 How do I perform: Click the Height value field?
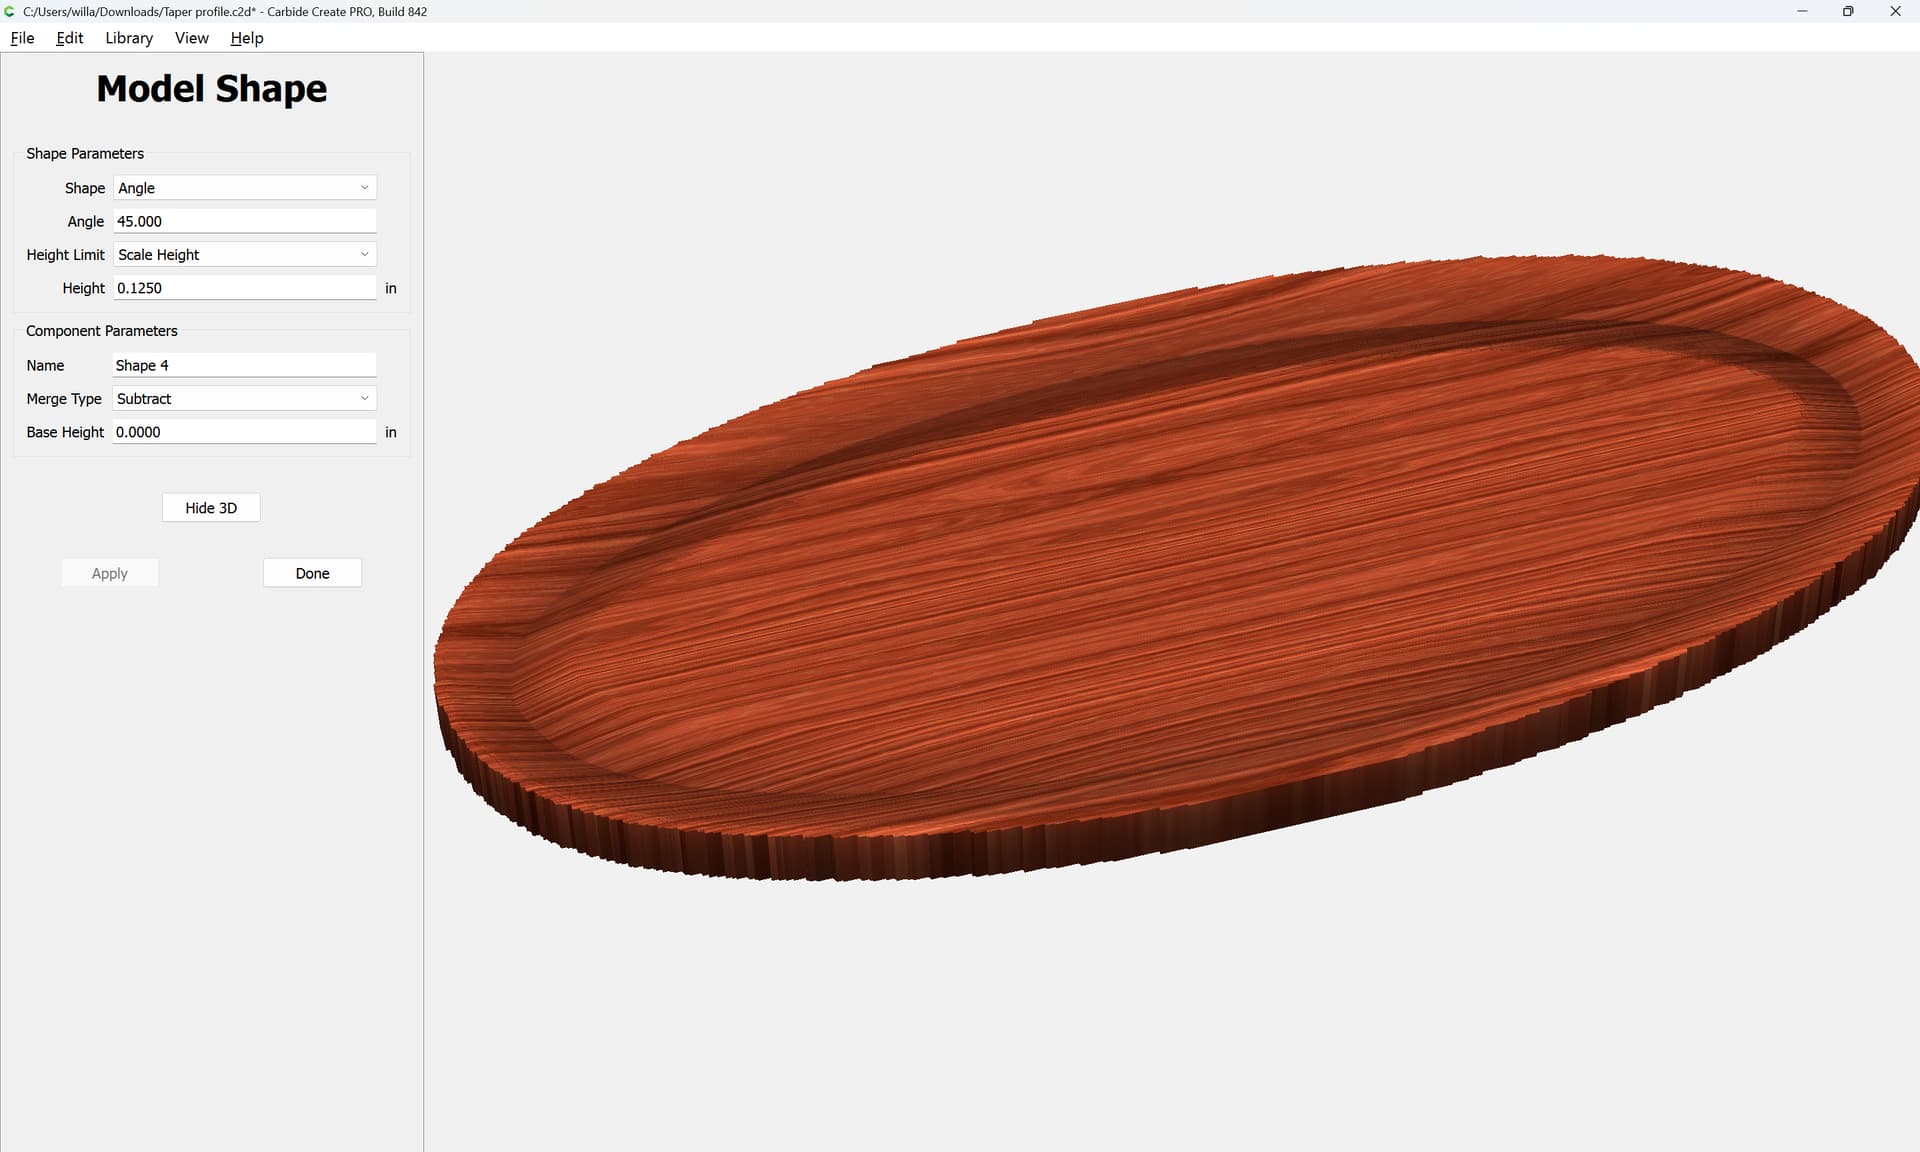244,288
